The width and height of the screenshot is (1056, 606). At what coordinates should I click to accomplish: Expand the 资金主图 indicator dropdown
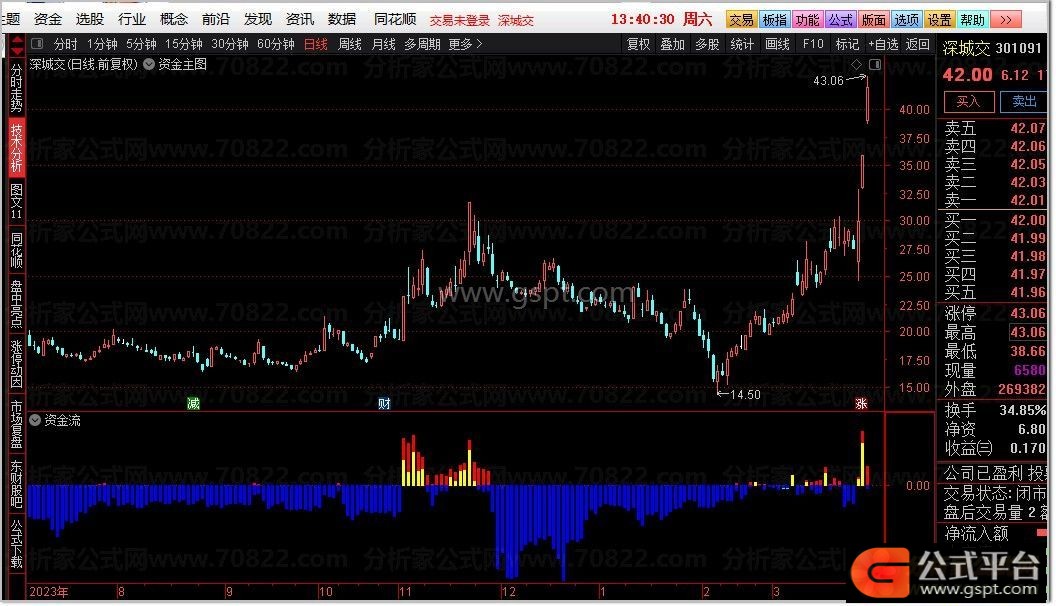coord(149,64)
